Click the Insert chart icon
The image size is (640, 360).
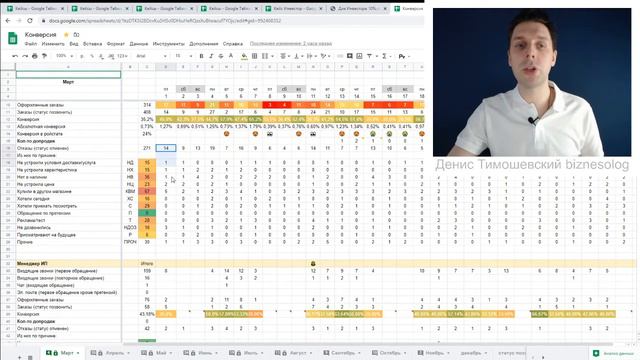coord(359,56)
